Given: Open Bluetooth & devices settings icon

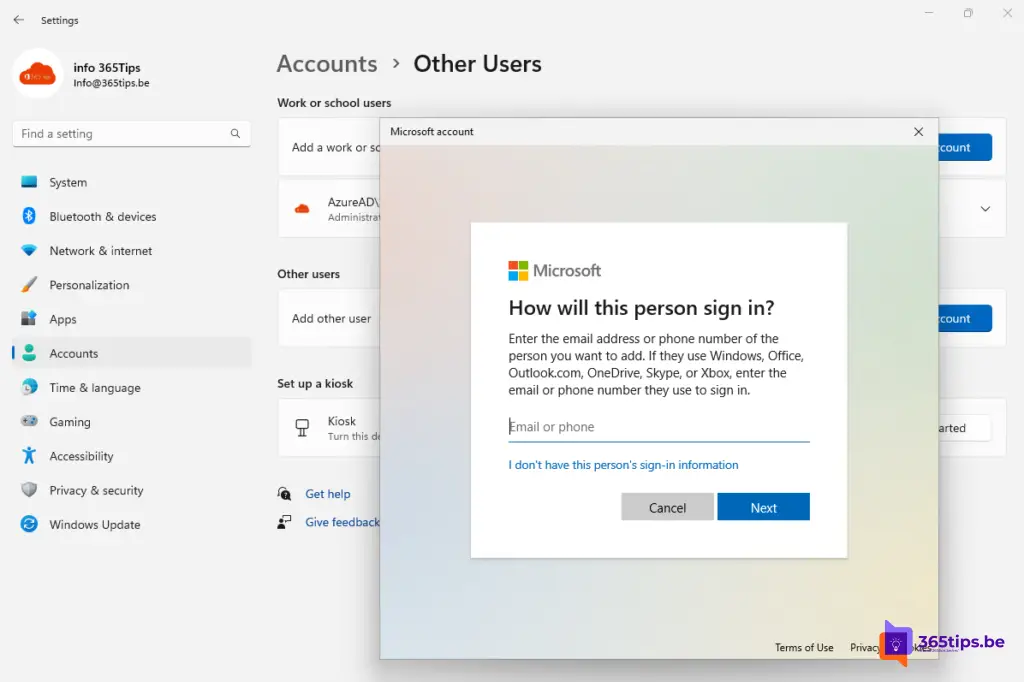Looking at the screenshot, I should [29, 217].
